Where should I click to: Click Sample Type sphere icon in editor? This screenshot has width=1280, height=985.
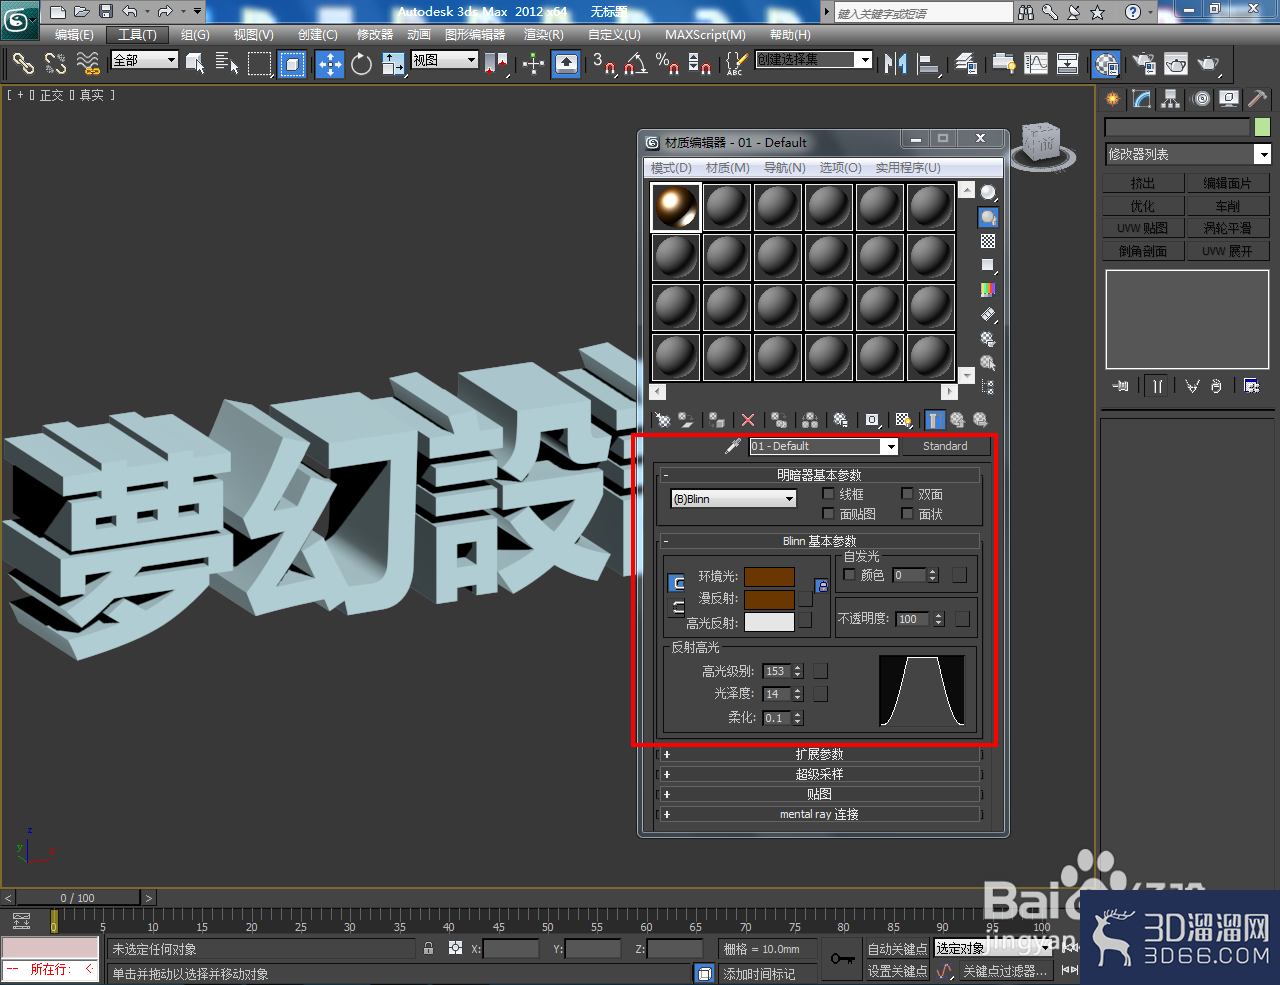988,193
